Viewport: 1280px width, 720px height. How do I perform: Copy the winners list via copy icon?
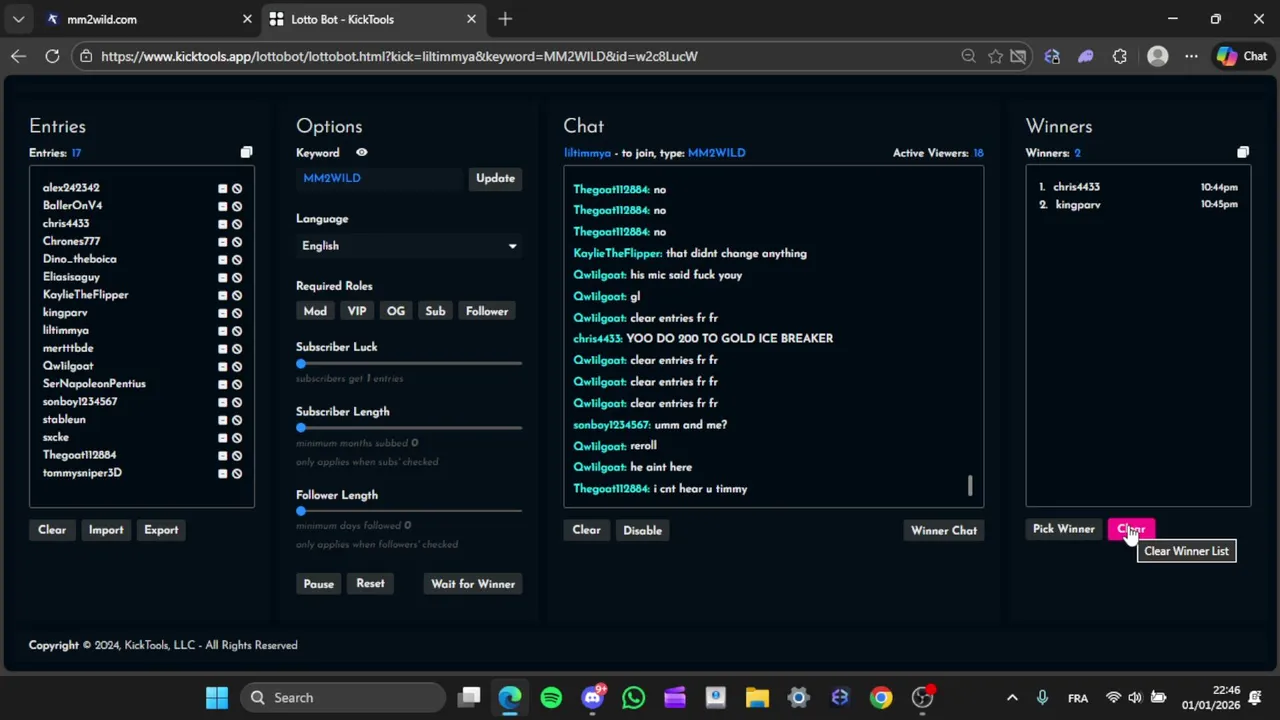pyautogui.click(x=1243, y=153)
